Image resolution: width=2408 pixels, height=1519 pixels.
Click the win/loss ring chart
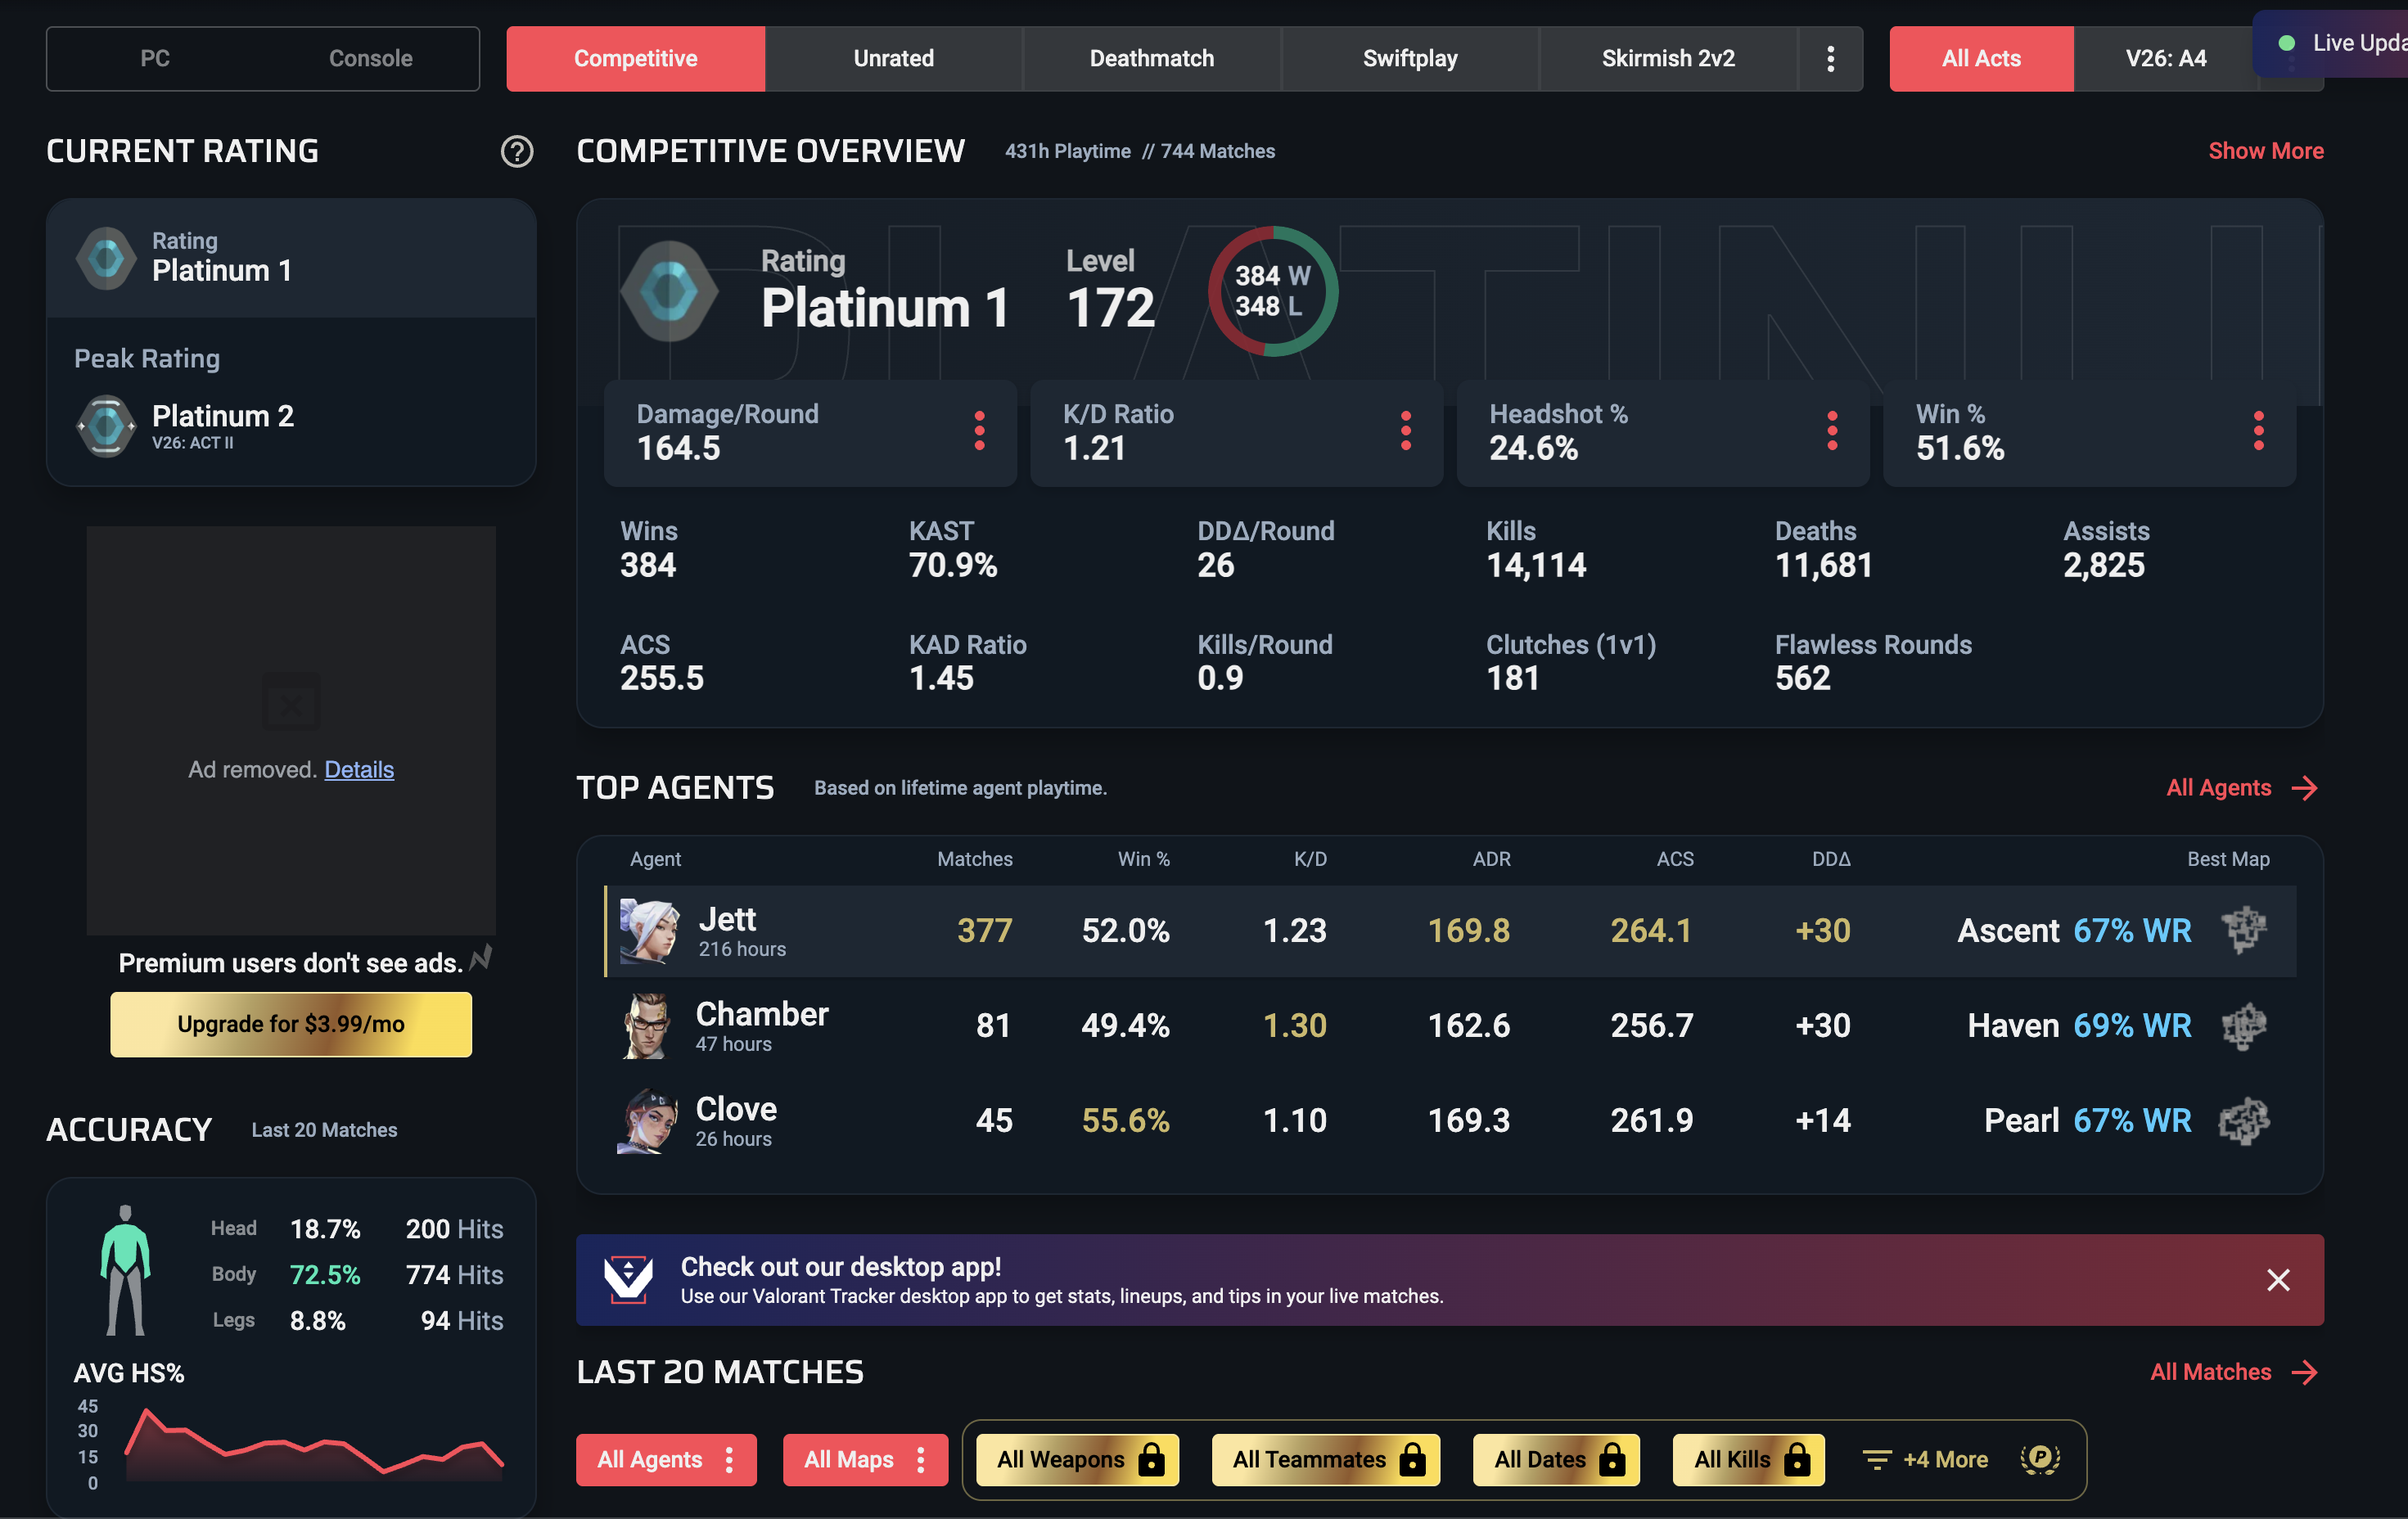[x=1273, y=291]
